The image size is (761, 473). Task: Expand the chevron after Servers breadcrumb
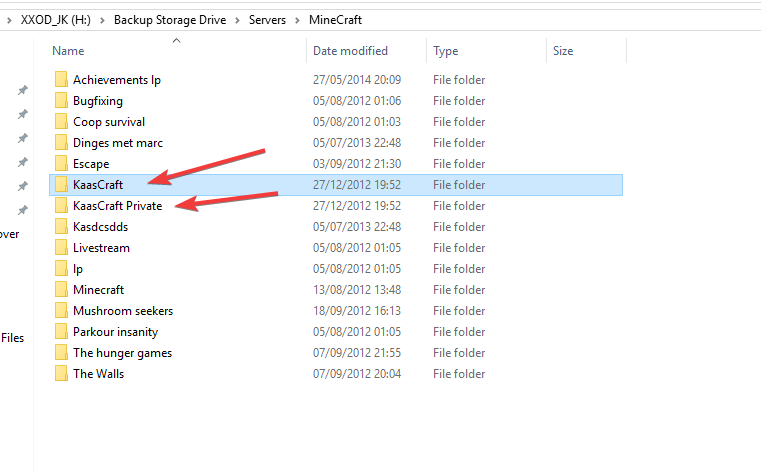295,19
